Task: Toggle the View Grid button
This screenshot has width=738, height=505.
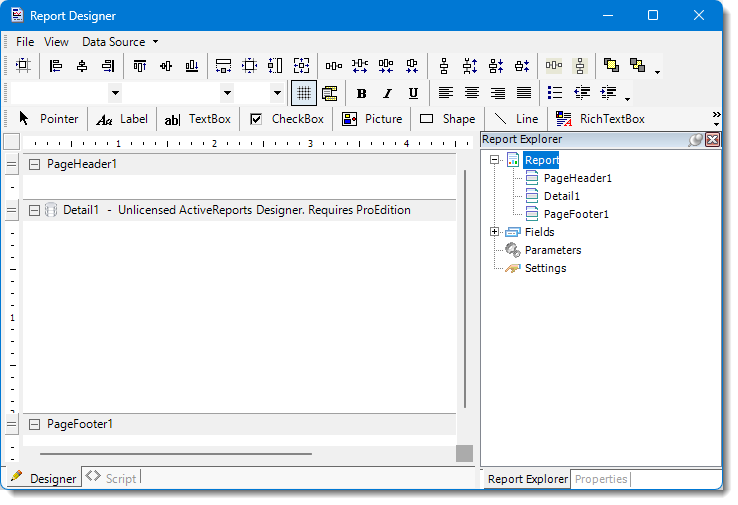Action: (x=304, y=93)
